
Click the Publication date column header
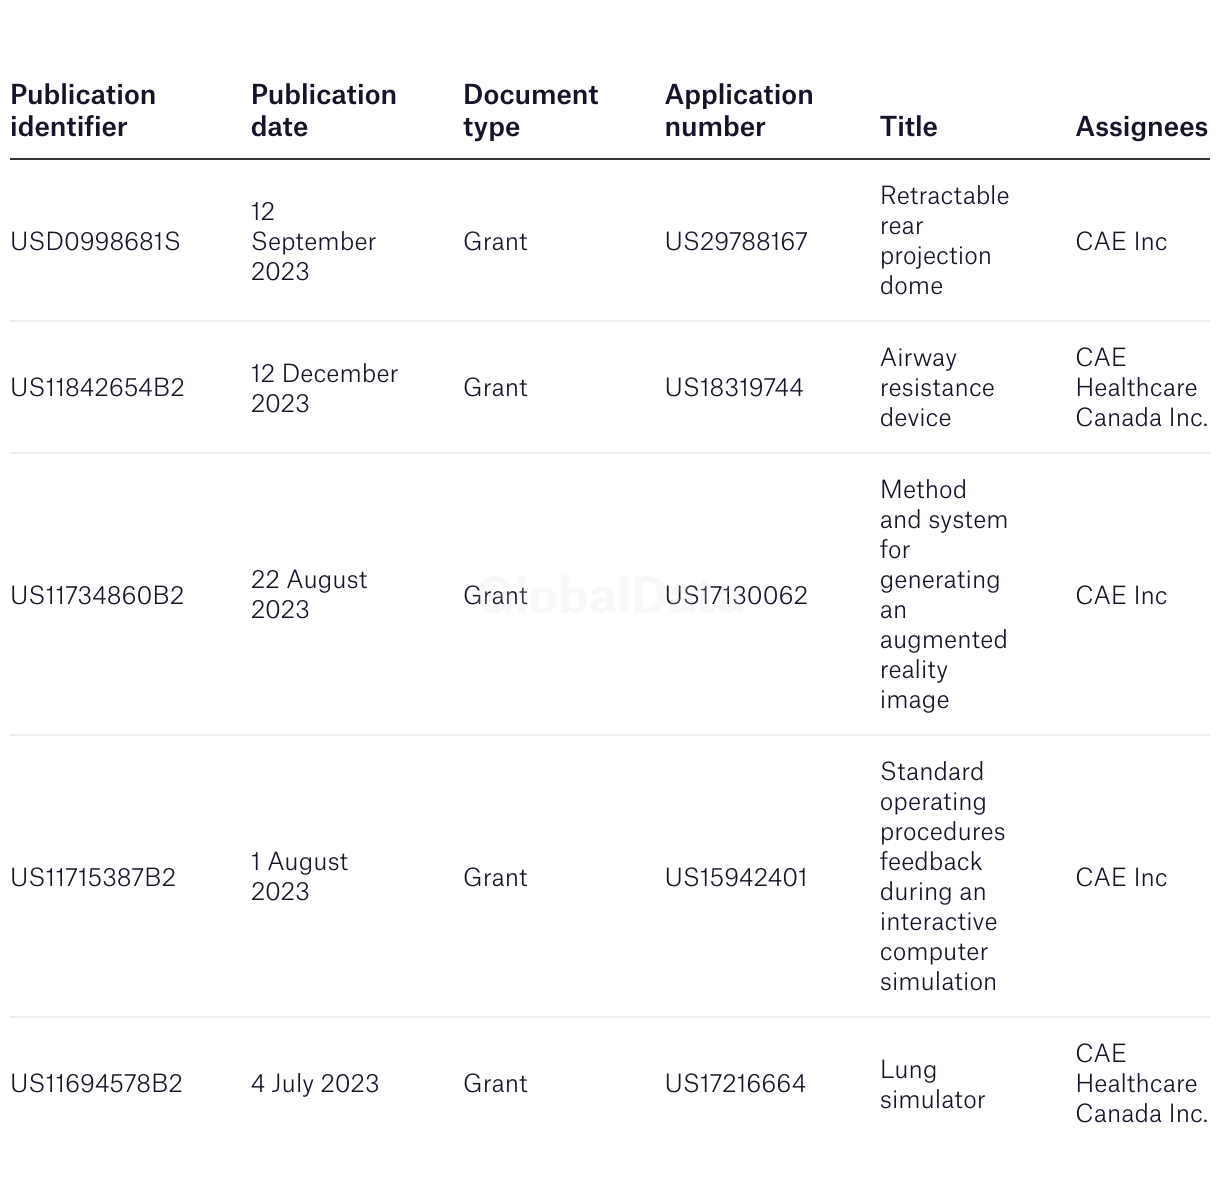coord(324,111)
